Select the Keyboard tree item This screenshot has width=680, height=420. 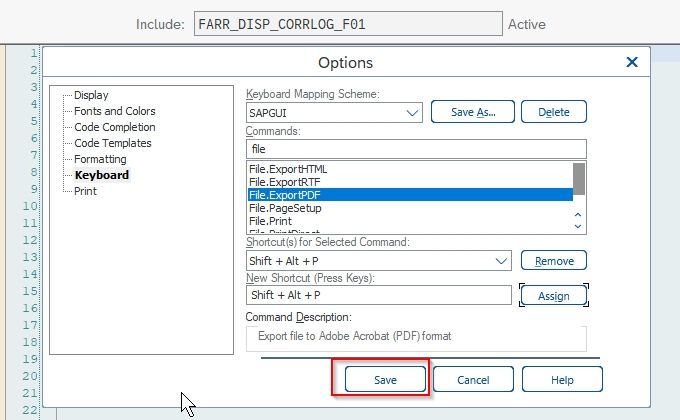[x=102, y=175]
